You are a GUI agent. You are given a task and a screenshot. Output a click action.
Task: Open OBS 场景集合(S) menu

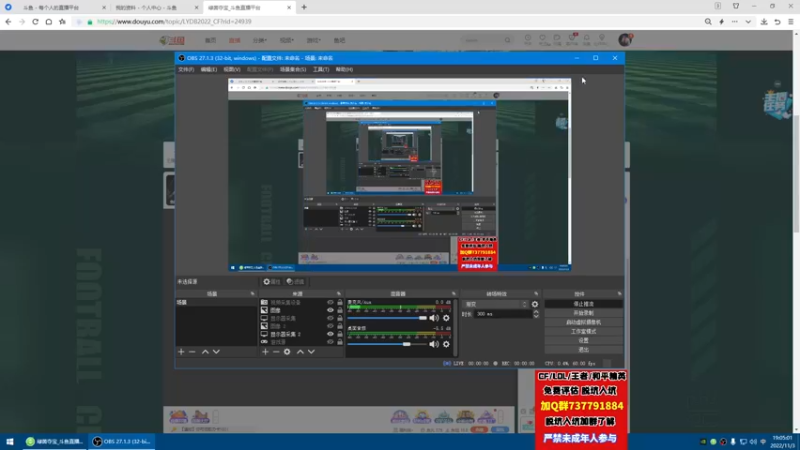point(293,69)
